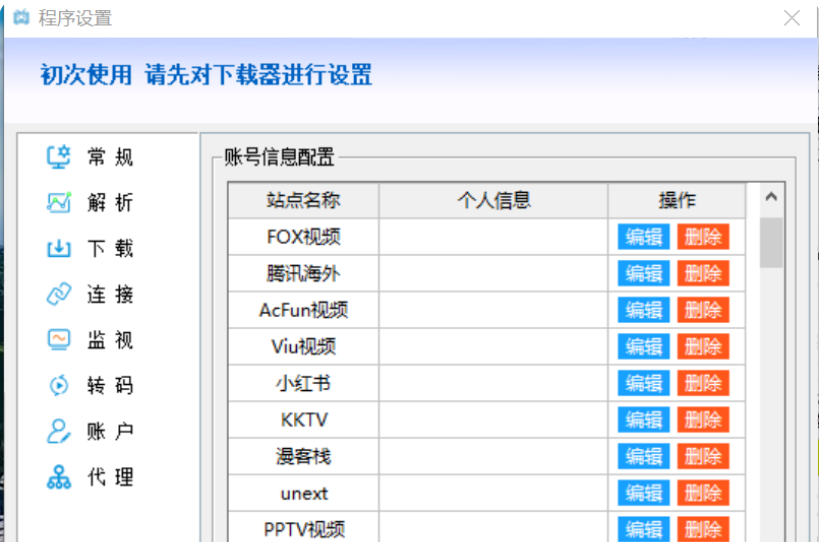Select the Transcode (转码) icon

point(59,386)
